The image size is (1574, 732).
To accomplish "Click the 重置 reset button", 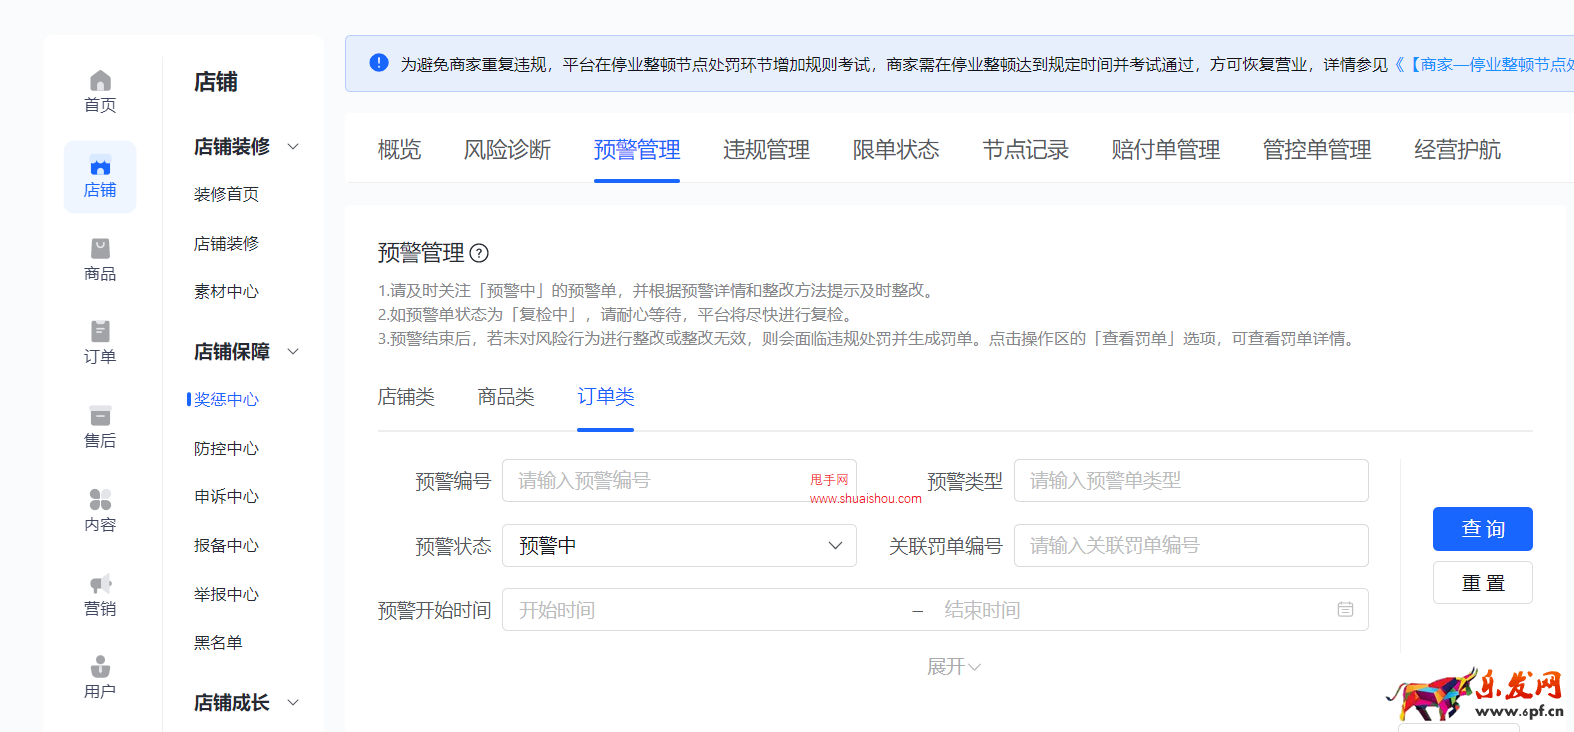I will (x=1482, y=583).
